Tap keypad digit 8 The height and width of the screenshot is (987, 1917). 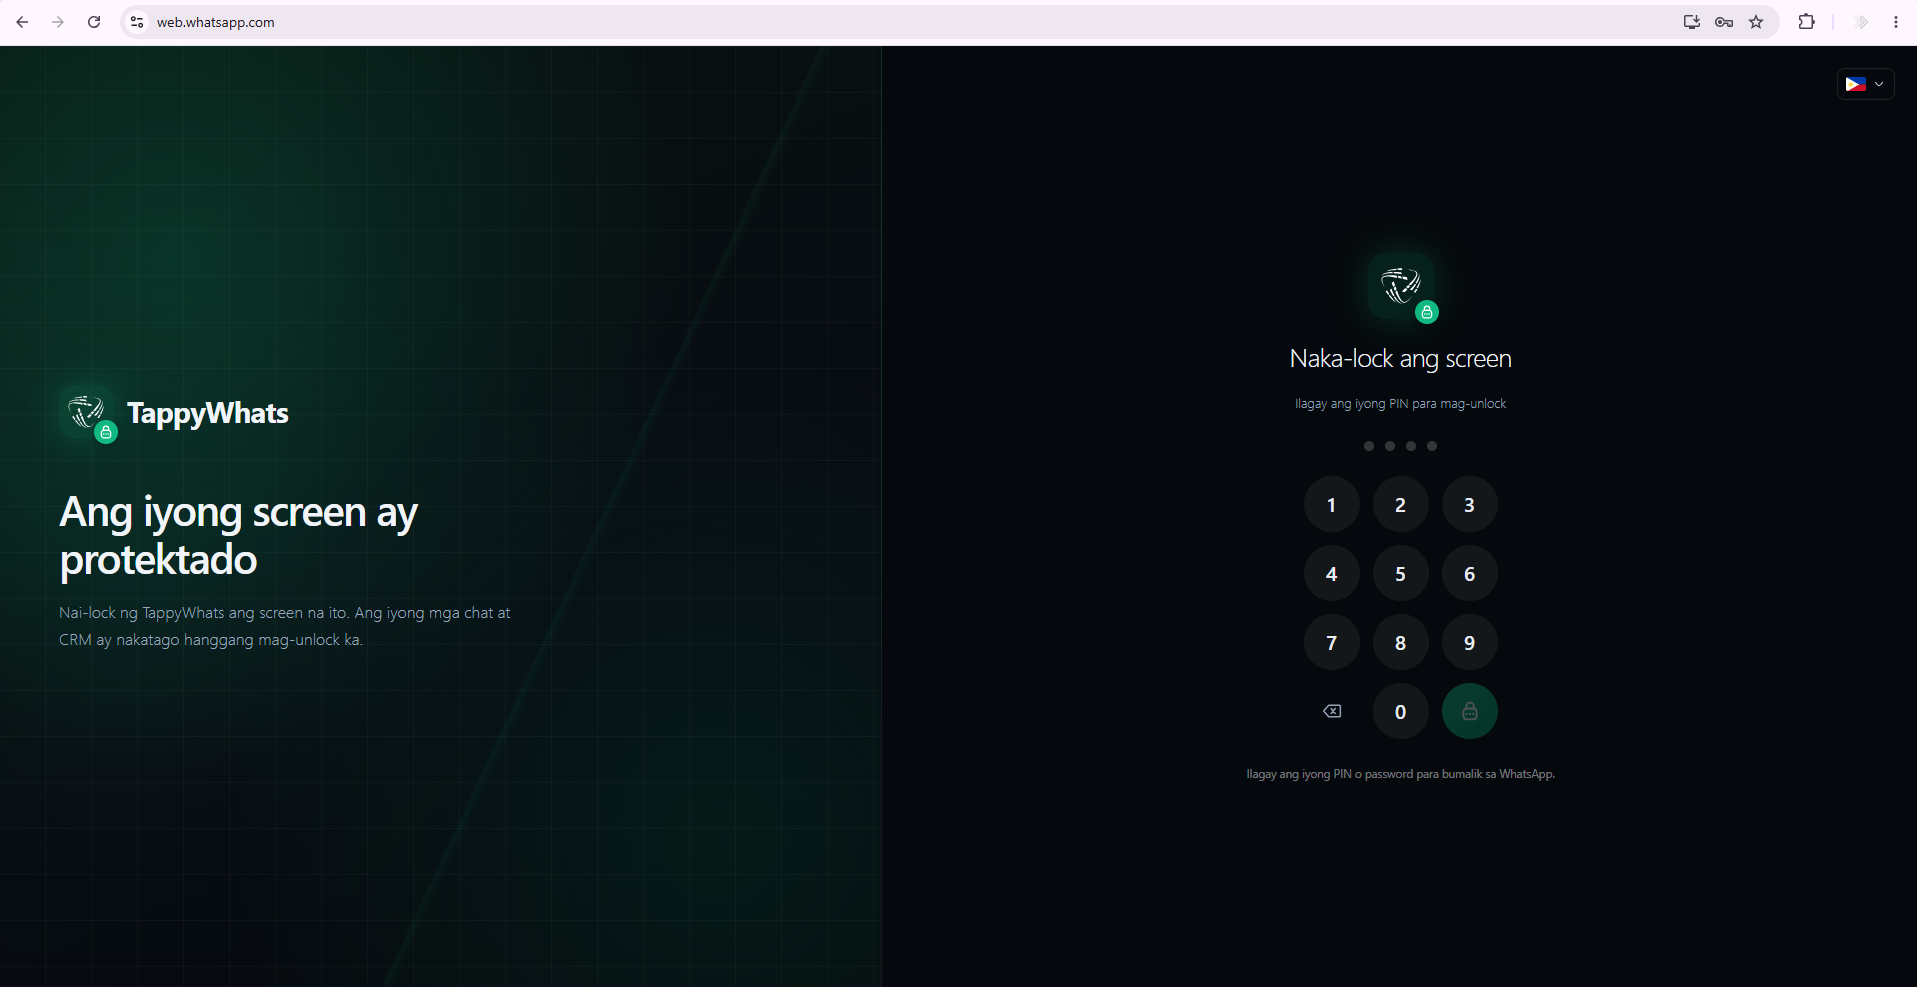click(x=1400, y=642)
